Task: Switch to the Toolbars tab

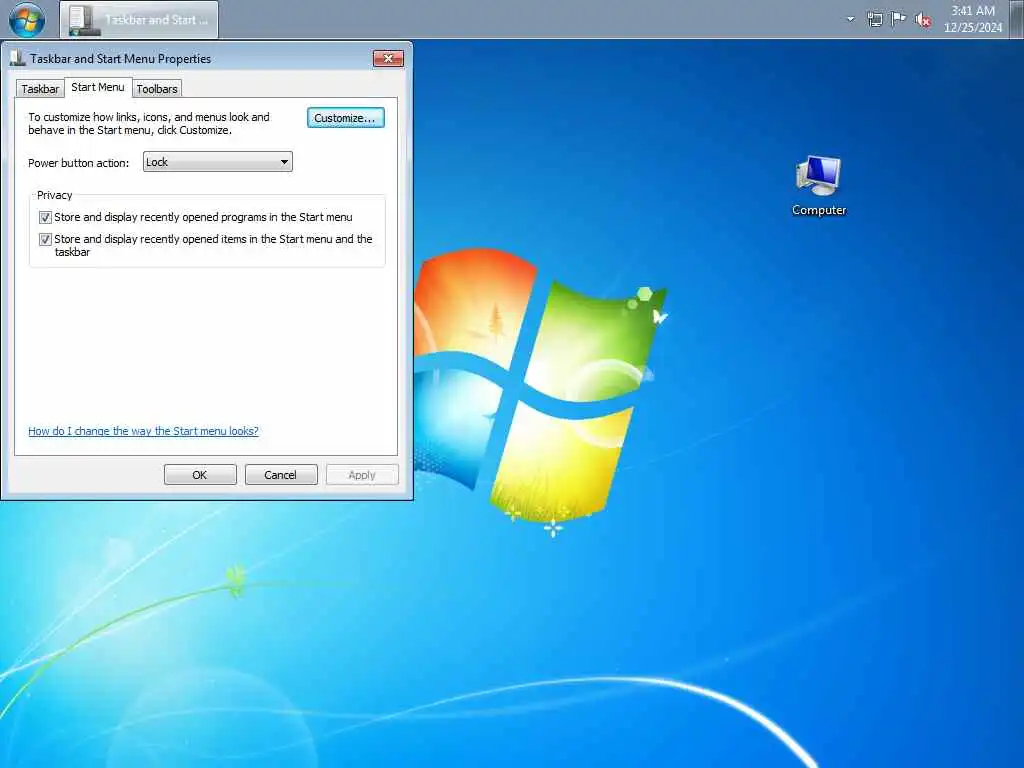Action: click(157, 89)
